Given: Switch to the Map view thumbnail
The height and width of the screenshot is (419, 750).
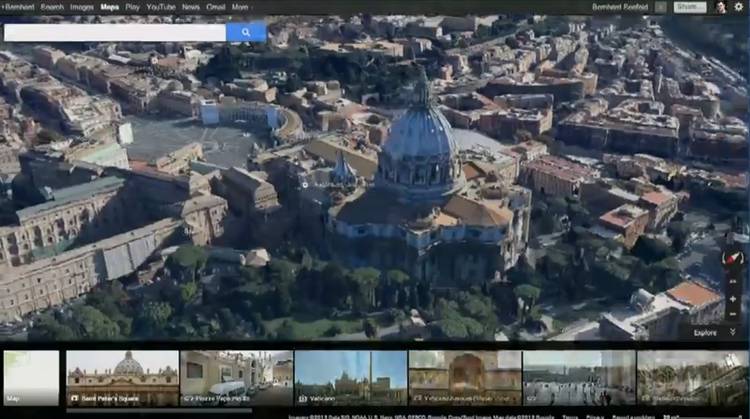Looking at the screenshot, I should (x=31, y=378).
